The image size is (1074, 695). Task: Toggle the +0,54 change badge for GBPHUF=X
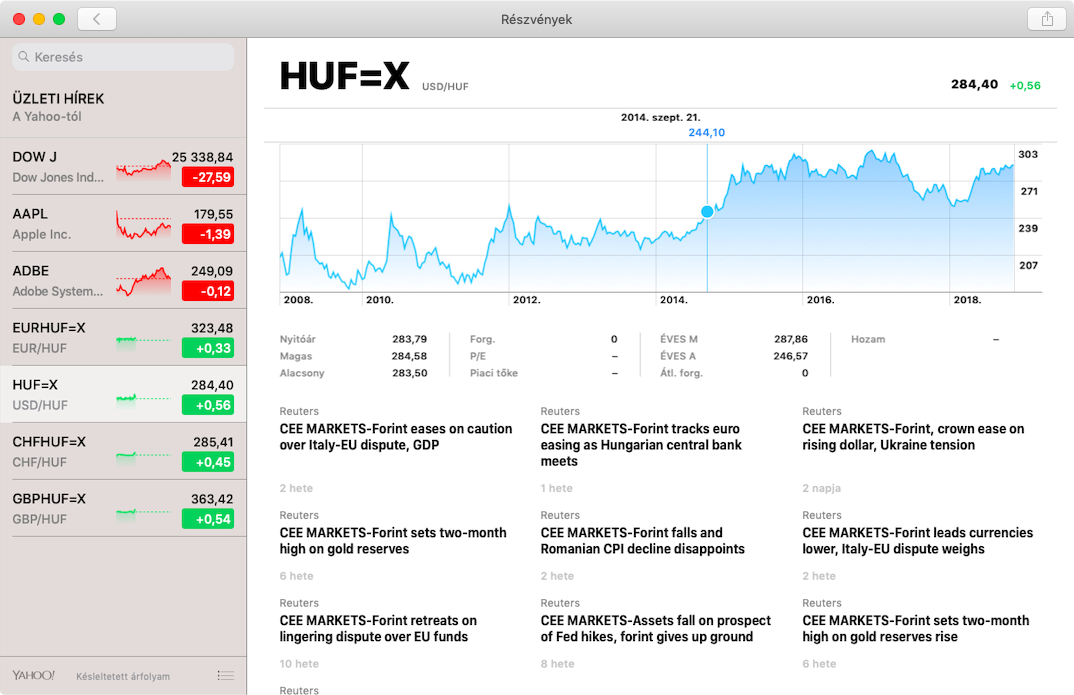click(208, 518)
